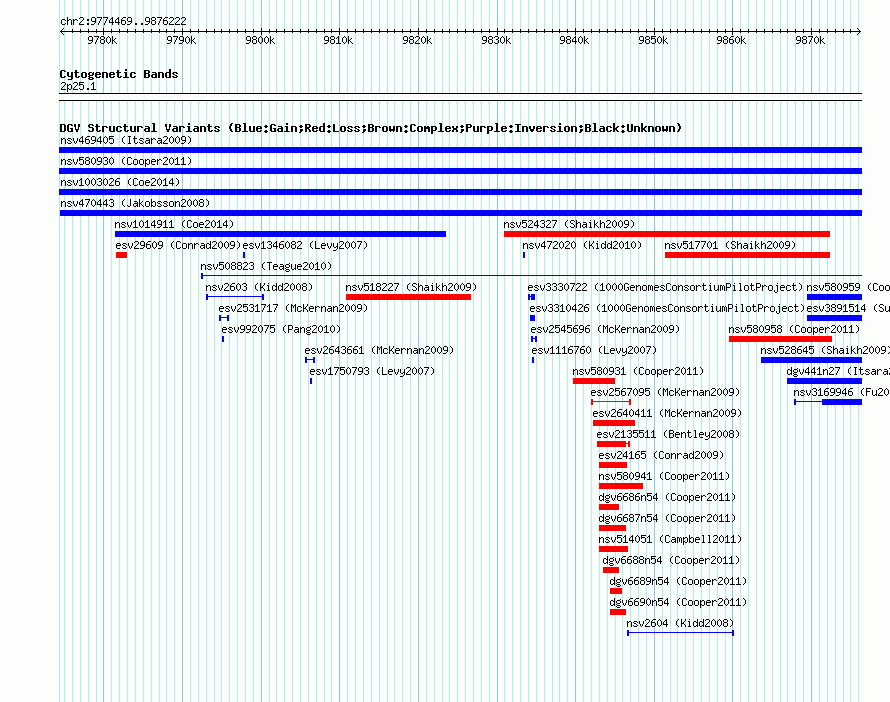Click the DGV Structural Variants track title
This screenshot has height=702, width=890.
pyautogui.click(x=371, y=128)
